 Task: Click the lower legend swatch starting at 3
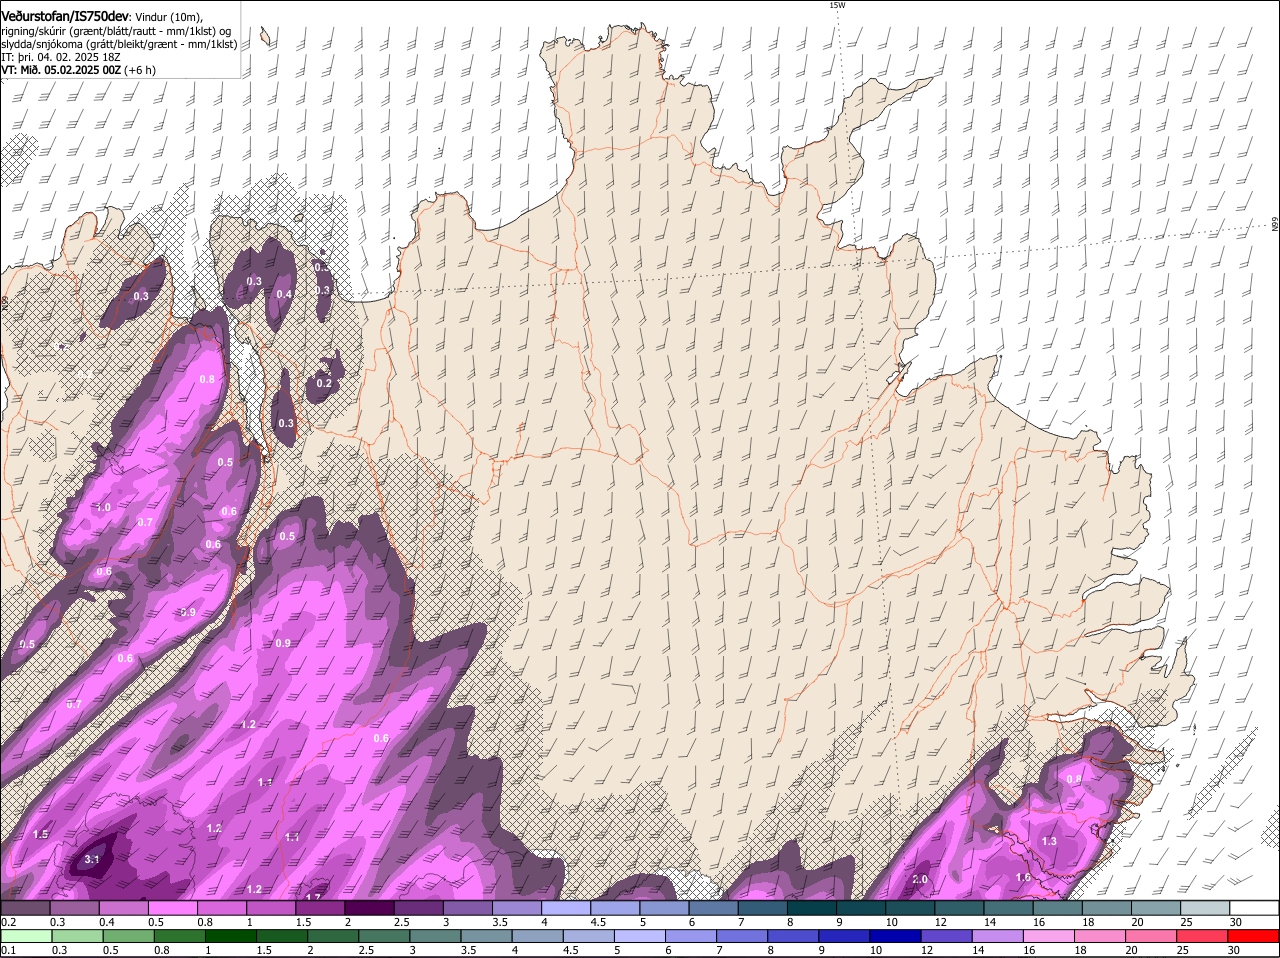436,936
